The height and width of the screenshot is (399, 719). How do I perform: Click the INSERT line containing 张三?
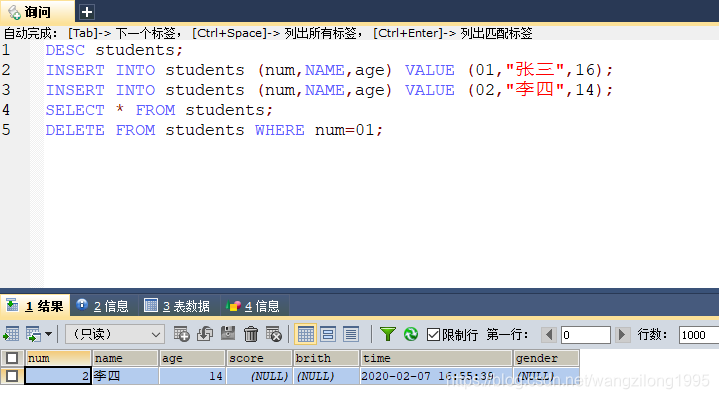329,70
